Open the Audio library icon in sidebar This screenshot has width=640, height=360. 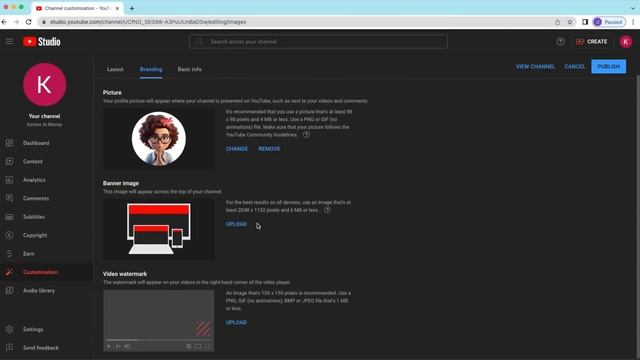point(9,290)
